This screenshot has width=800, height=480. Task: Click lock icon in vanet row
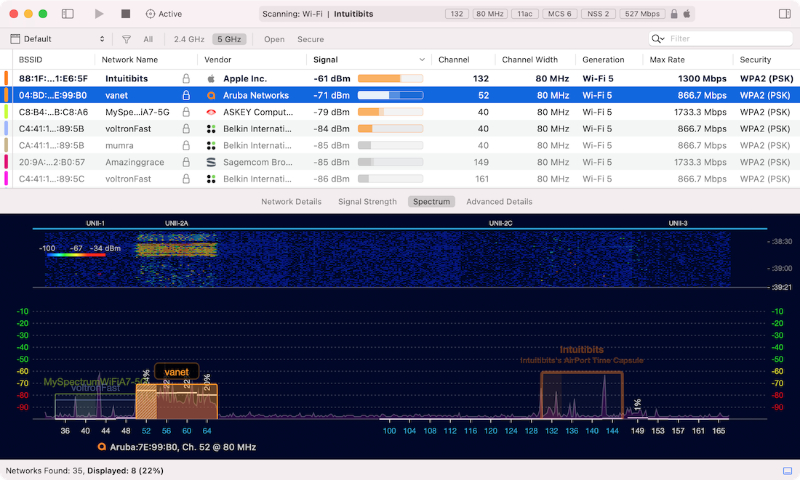[186, 95]
